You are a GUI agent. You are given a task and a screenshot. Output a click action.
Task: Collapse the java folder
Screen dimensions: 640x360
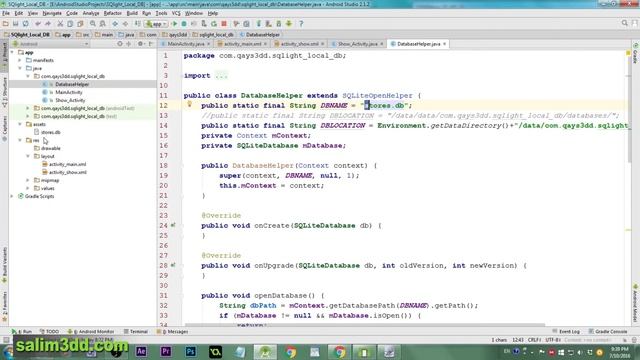point(20,68)
